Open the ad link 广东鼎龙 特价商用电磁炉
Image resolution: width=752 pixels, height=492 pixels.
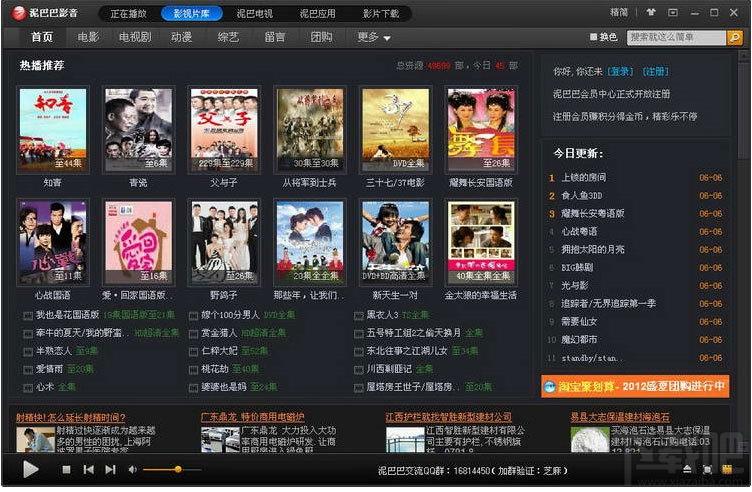(x=252, y=417)
